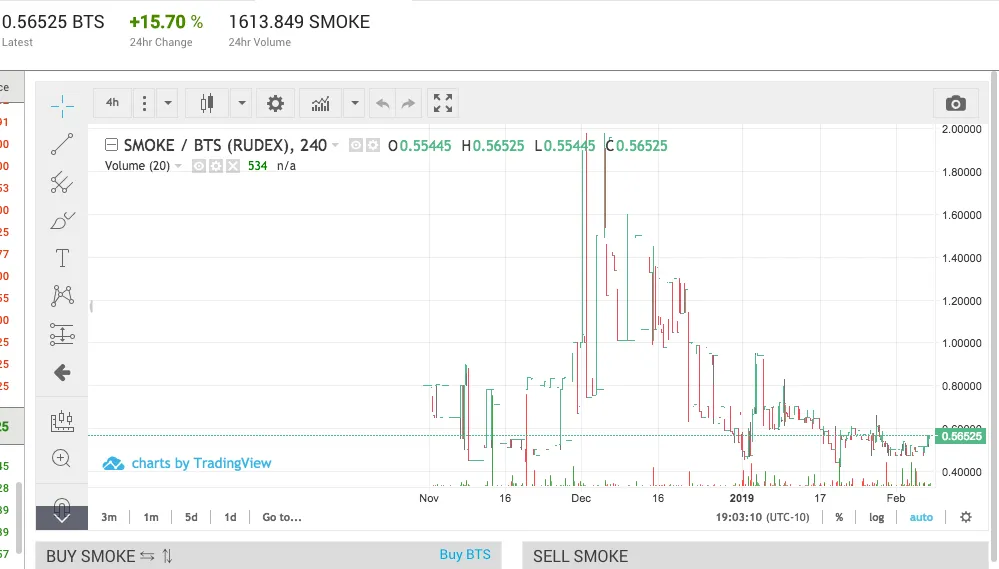Toggle visibility eye of Volume (20) indicator

(x=199, y=166)
